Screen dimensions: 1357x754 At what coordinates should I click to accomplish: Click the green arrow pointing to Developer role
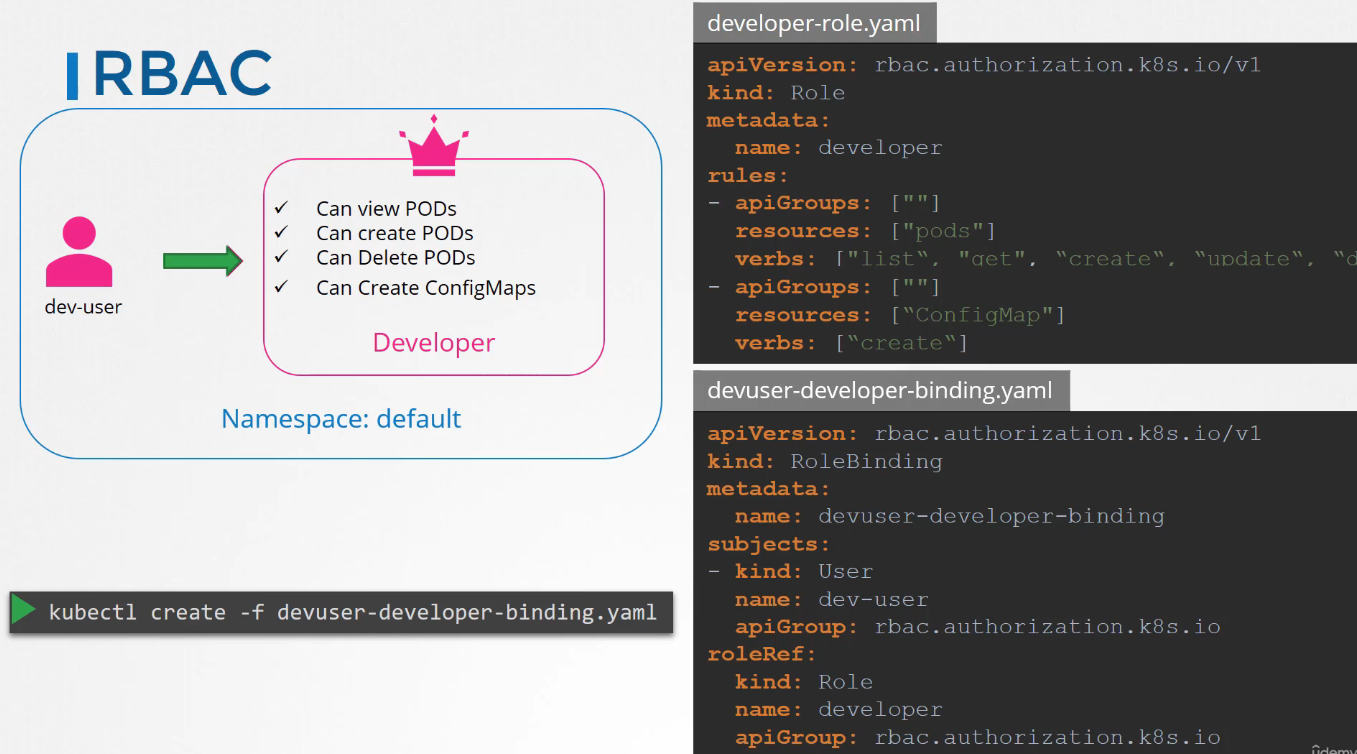point(203,261)
